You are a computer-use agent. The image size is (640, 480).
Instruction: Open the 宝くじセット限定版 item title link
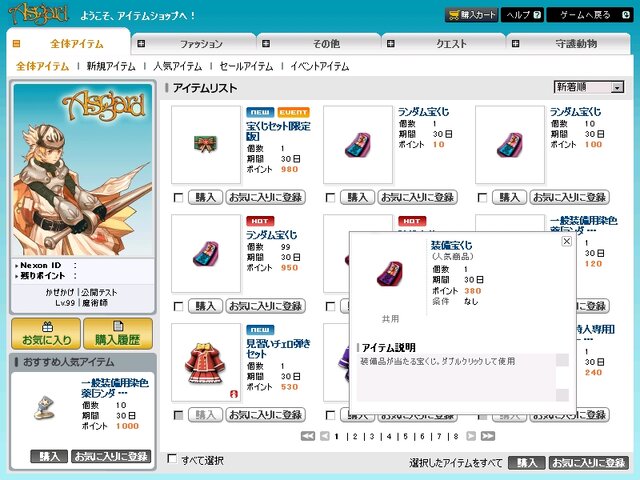278,131
